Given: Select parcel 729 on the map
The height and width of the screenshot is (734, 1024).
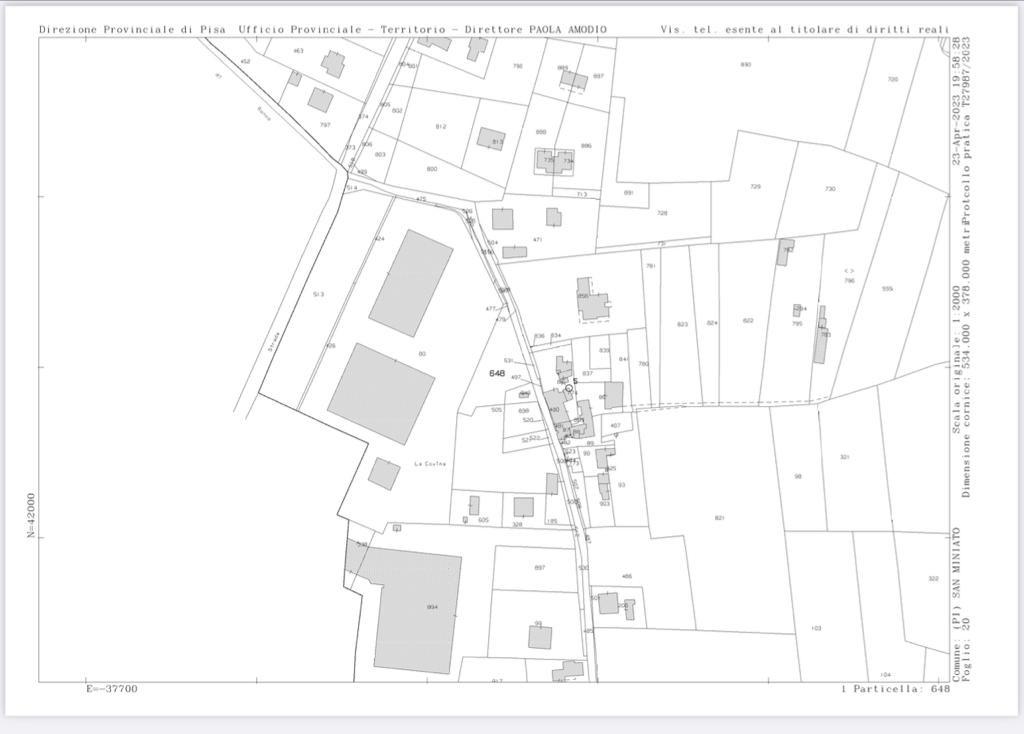Looking at the screenshot, I should coord(755,187).
